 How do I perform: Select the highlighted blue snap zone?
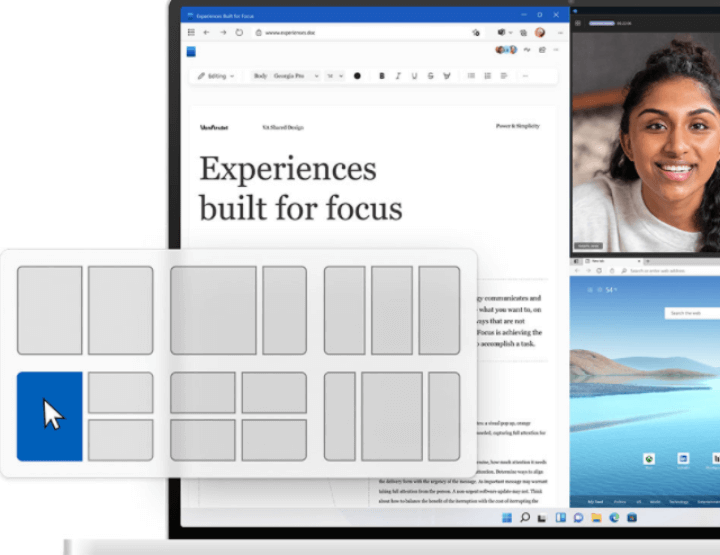pyautogui.click(x=50, y=416)
